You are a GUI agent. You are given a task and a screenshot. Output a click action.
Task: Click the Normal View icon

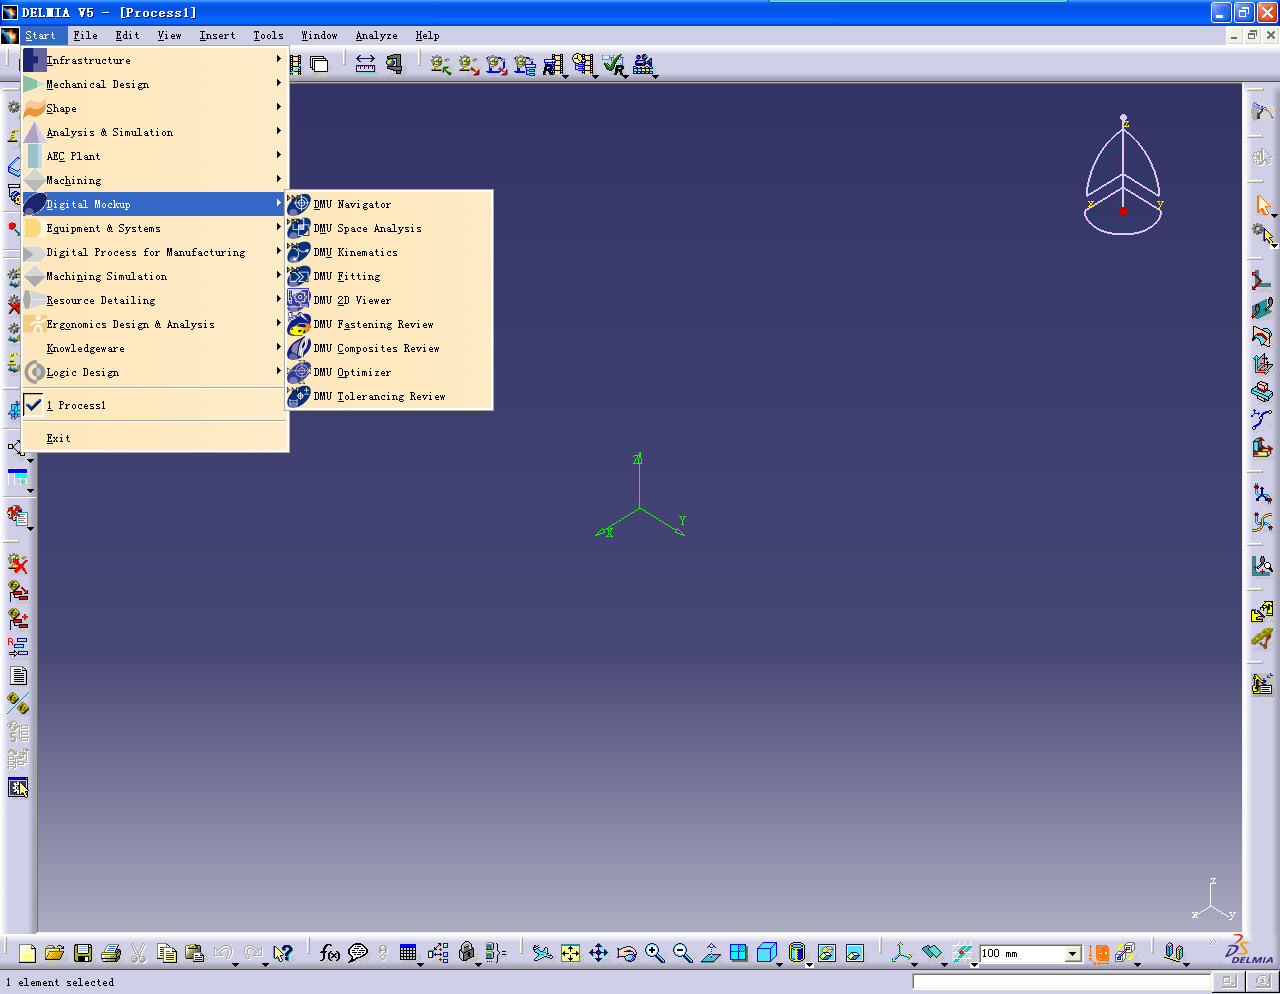coord(710,953)
